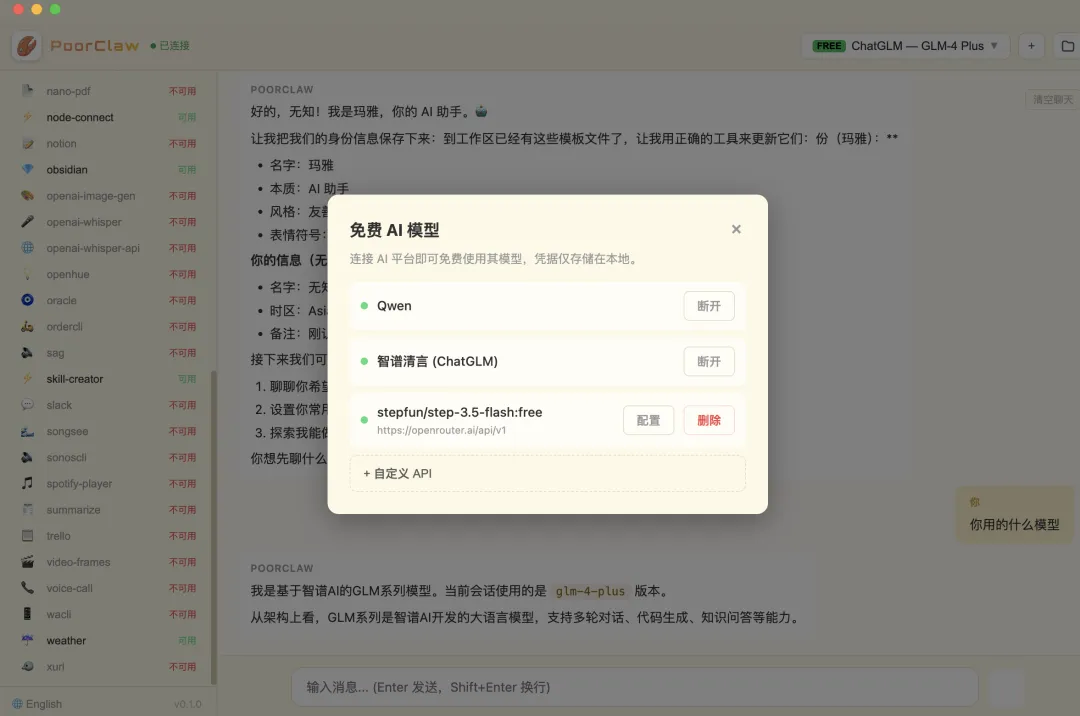The width and height of the screenshot is (1080, 716).
Task: Click the send button beside input
Action: click(x=1006, y=687)
